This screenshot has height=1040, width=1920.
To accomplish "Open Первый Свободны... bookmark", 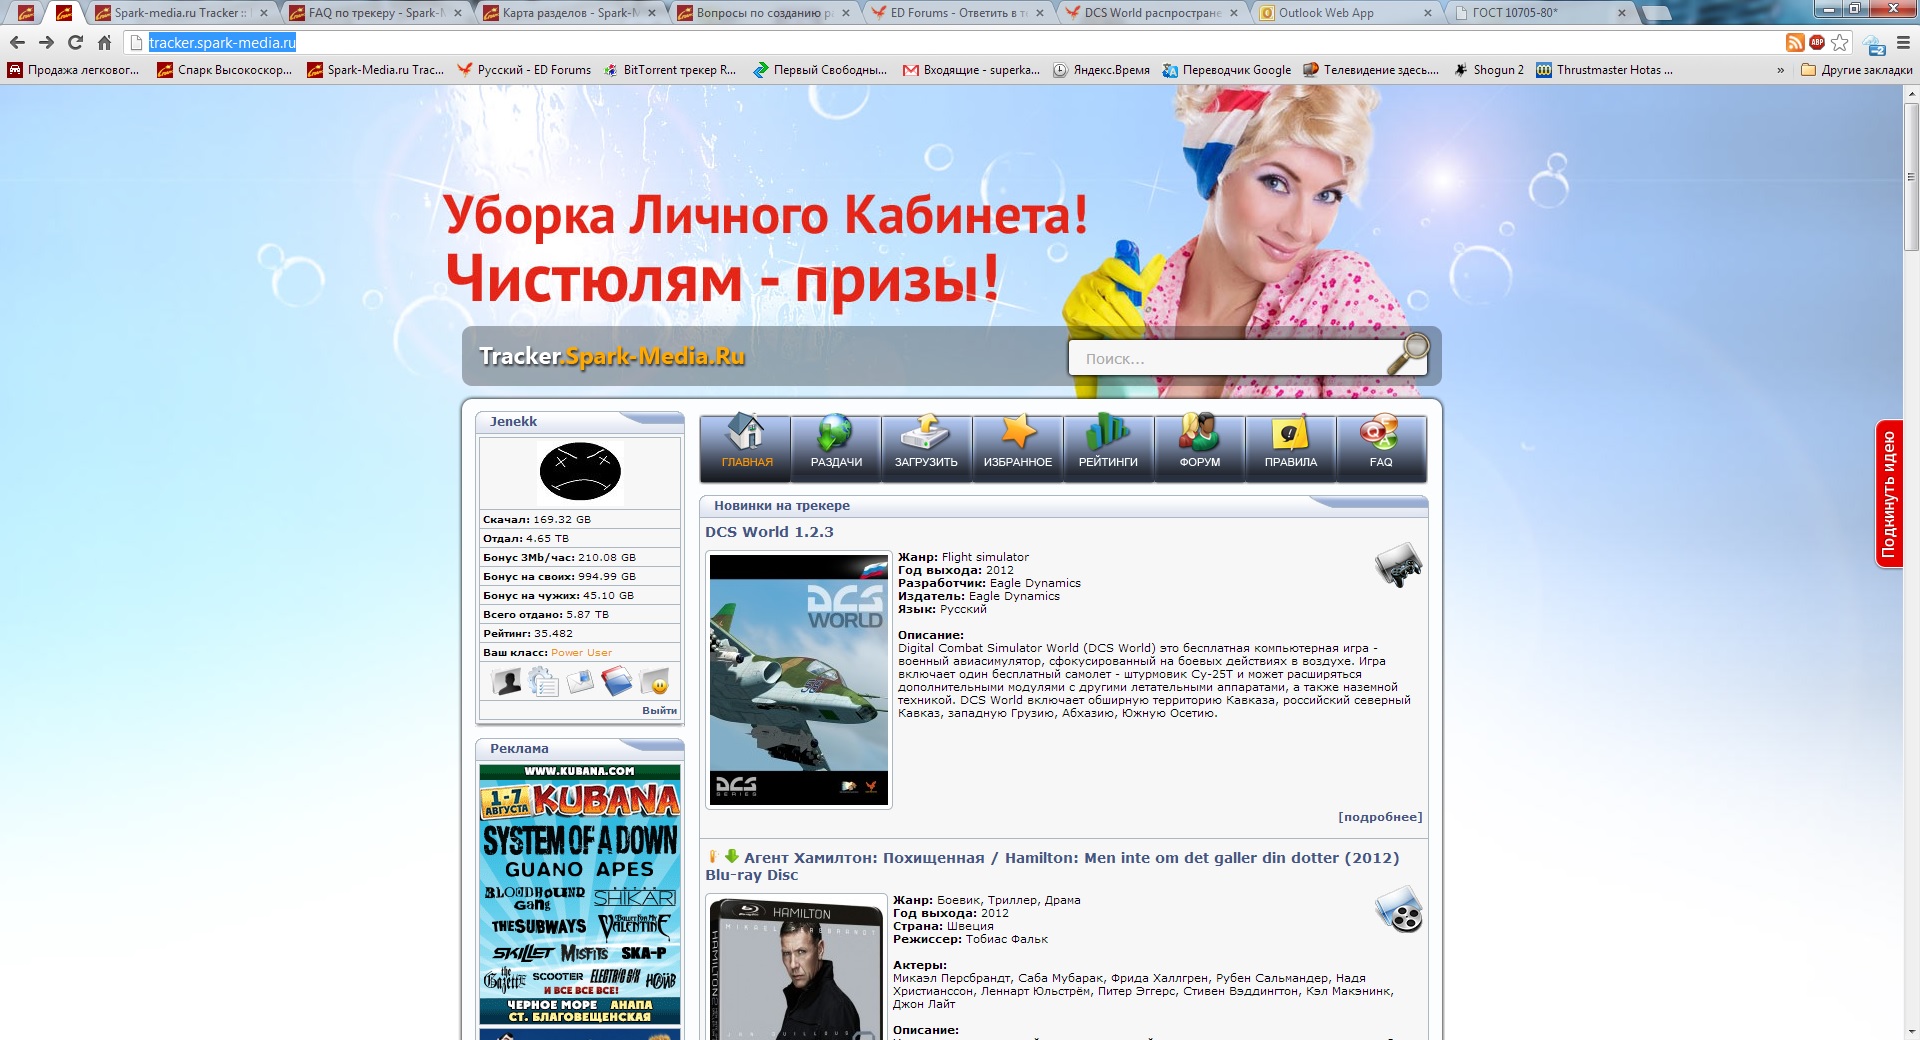I will pyautogui.click(x=819, y=70).
